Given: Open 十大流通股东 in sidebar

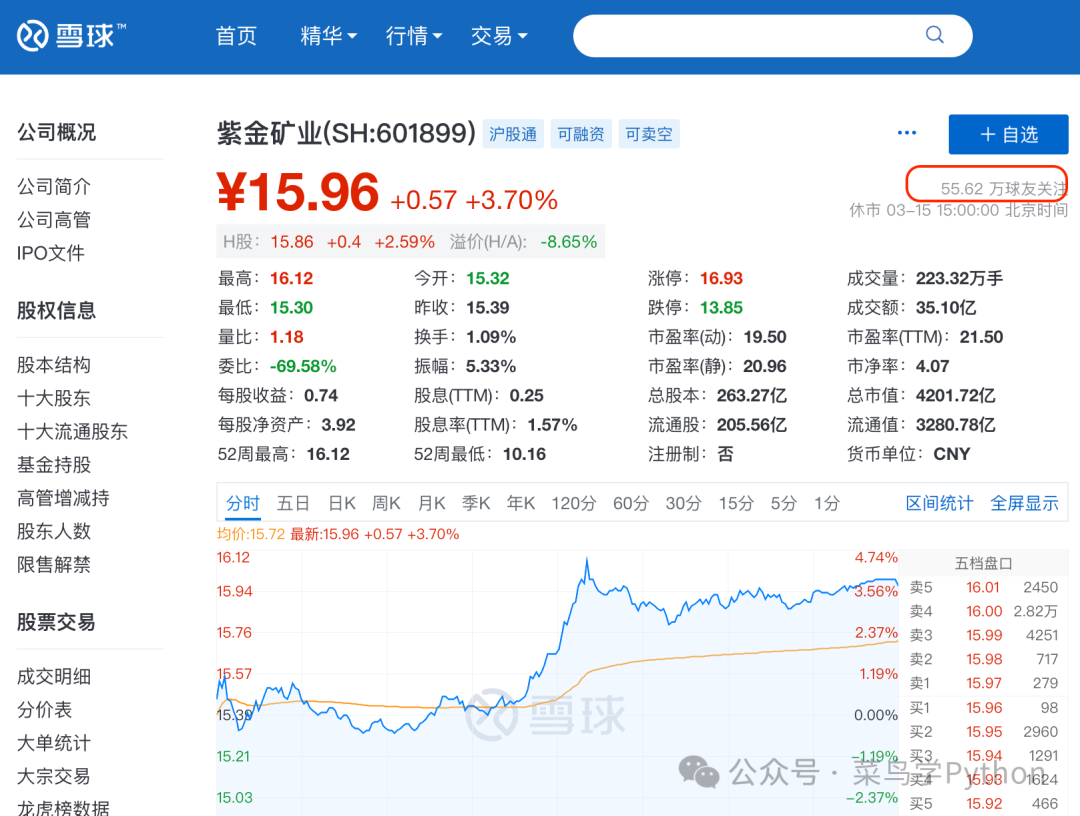Looking at the screenshot, I should [72, 432].
